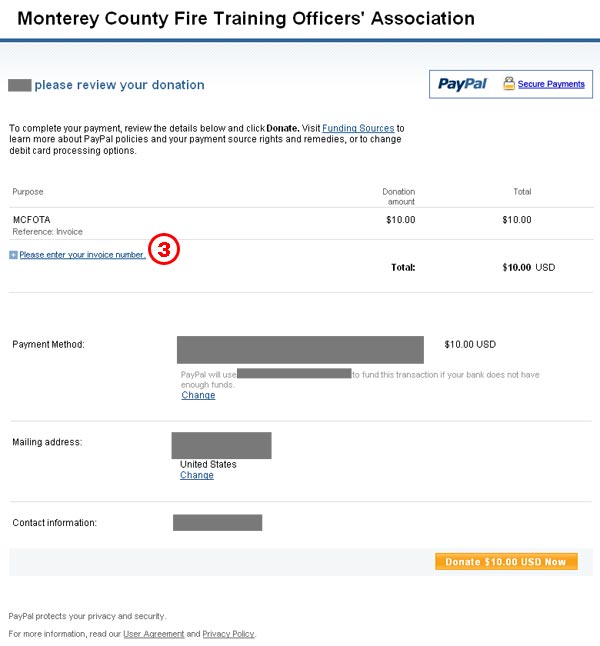Screen dimensions: 600x646
Task: Click Donate $10.00 USD Now button
Action: pos(506,562)
